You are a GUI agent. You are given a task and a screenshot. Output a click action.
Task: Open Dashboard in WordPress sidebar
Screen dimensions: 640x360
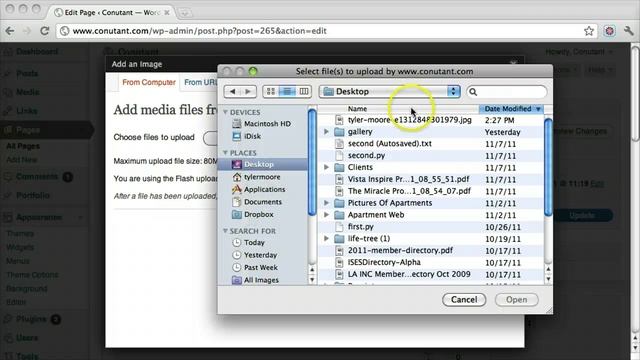[37, 52]
